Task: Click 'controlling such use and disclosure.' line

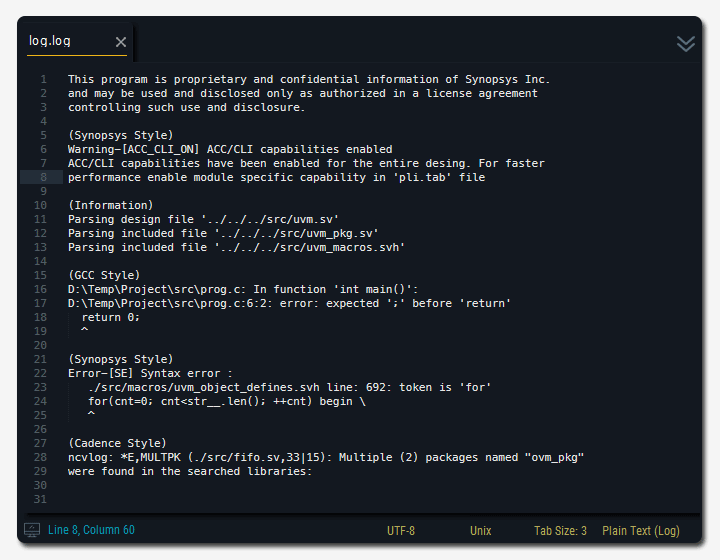Action: [x=186, y=107]
